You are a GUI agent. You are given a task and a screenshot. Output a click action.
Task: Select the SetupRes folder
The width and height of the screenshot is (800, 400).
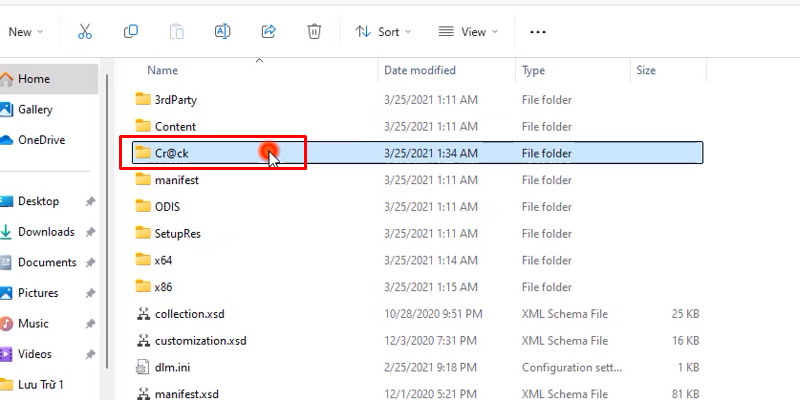(177, 233)
